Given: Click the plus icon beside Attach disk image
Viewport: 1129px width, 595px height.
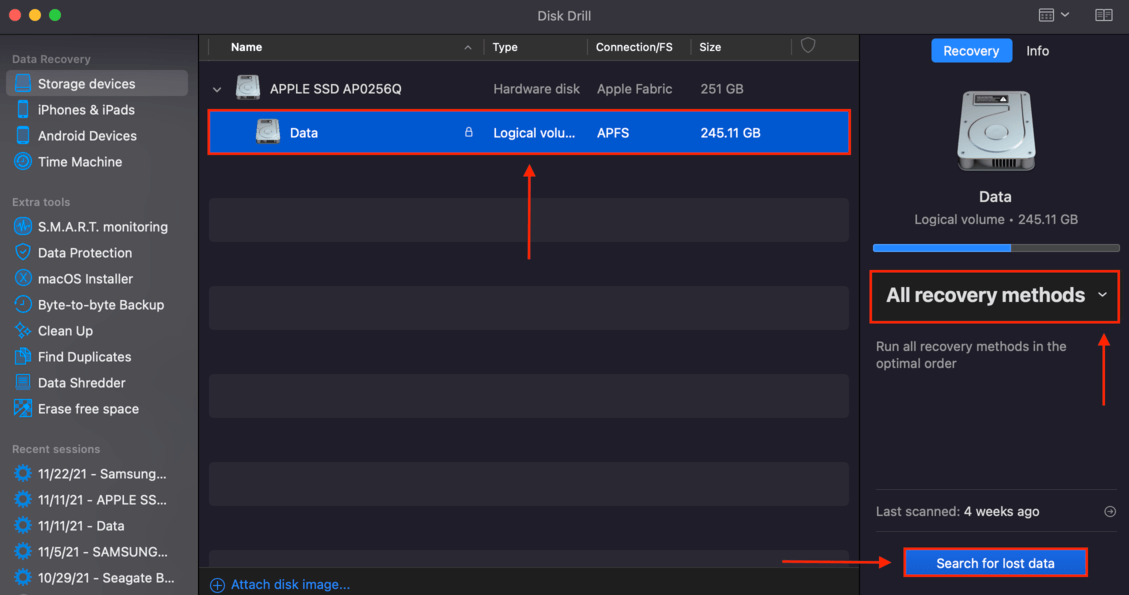Looking at the screenshot, I should tap(217, 585).
